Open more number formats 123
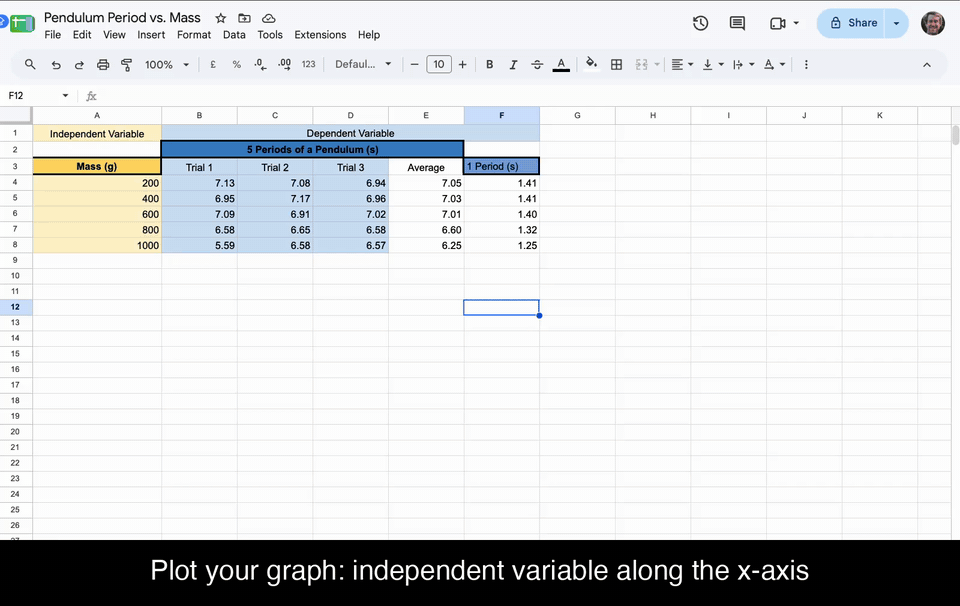Image resolution: width=960 pixels, height=606 pixels. pos(309,64)
